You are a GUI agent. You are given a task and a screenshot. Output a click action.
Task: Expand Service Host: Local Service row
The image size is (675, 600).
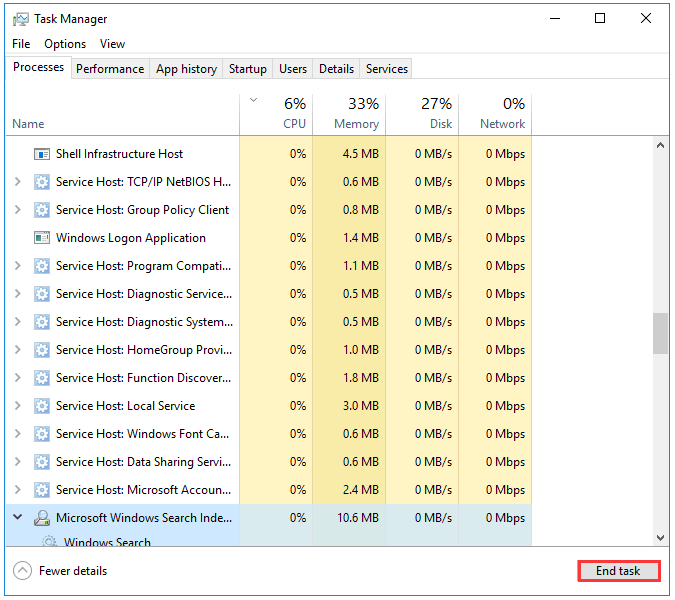click(x=18, y=405)
